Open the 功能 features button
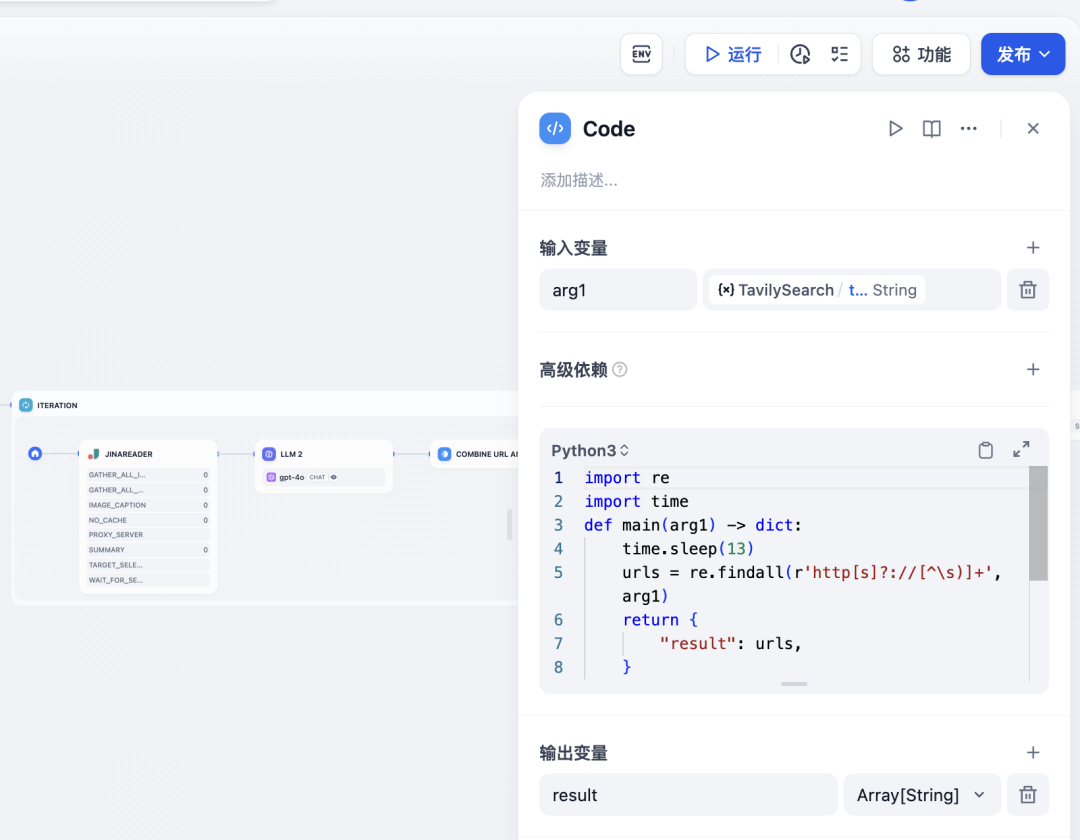This screenshot has height=840, width=1080. pyautogui.click(x=921, y=54)
